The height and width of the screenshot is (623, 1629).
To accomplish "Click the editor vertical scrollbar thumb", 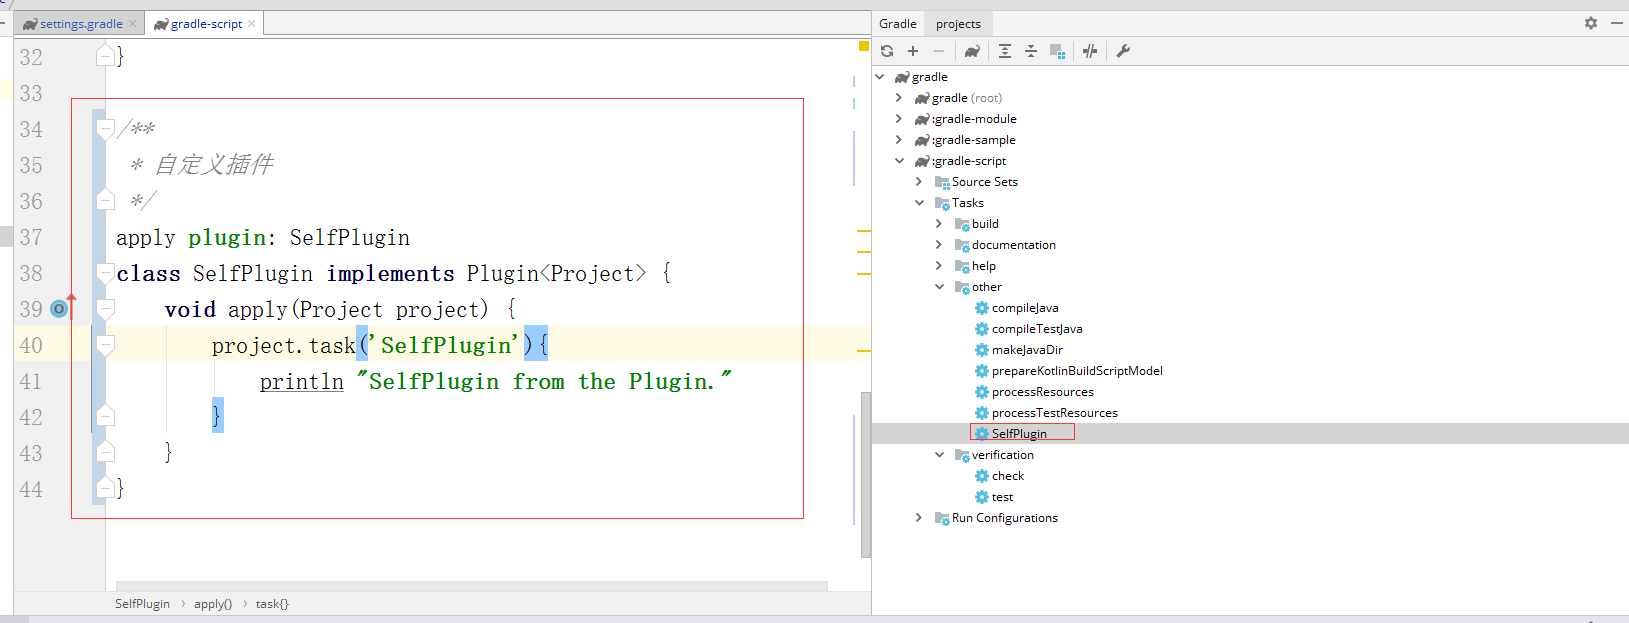I will pos(866,470).
